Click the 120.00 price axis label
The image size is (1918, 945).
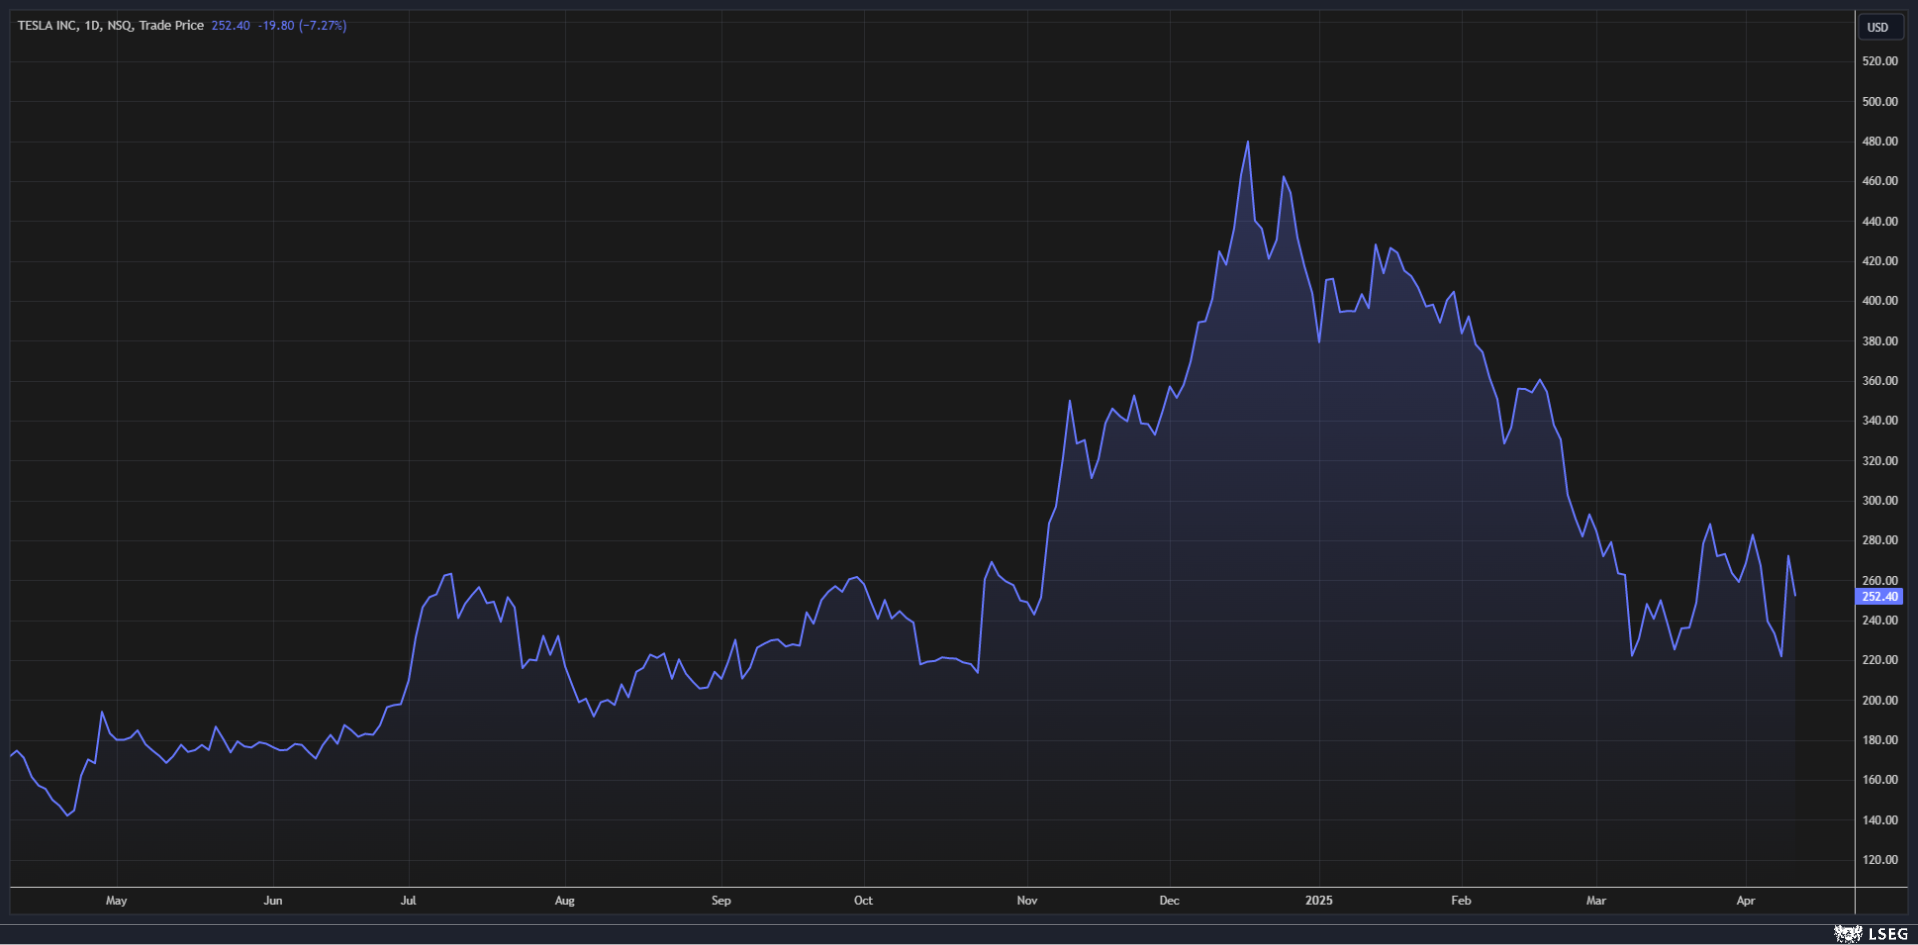click(1880, 859)
